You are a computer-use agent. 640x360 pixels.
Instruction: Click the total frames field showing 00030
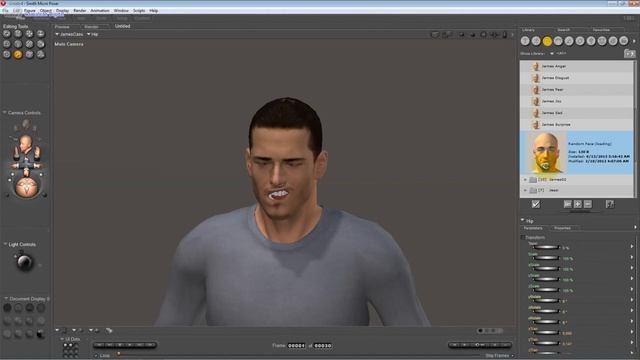(323, 346)
